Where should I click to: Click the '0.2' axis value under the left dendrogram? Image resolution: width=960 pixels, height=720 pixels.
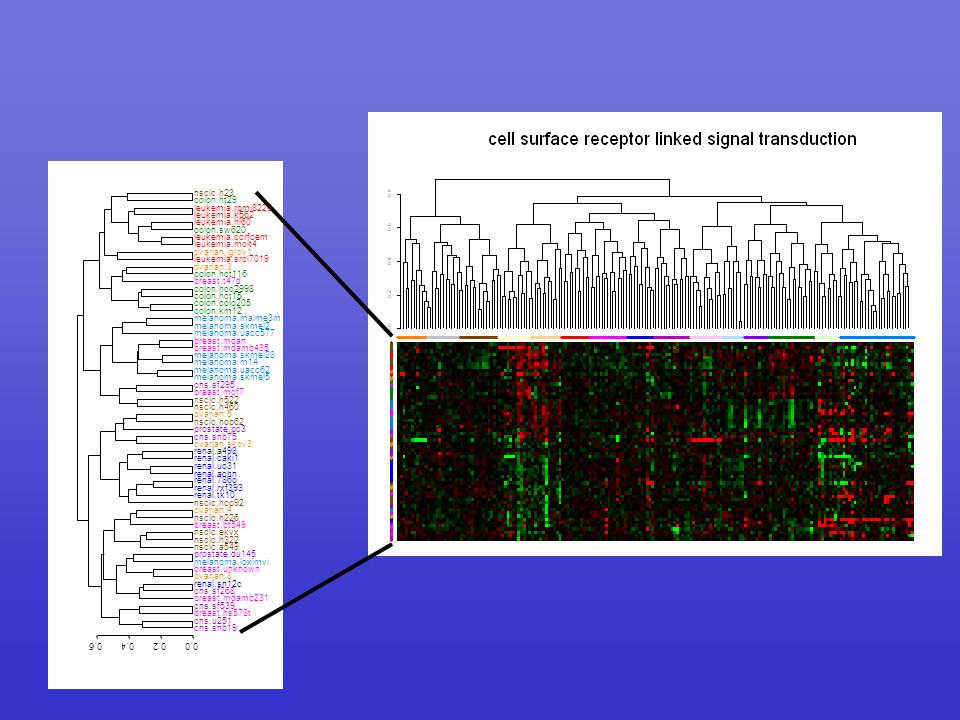(x=160, y=646)
